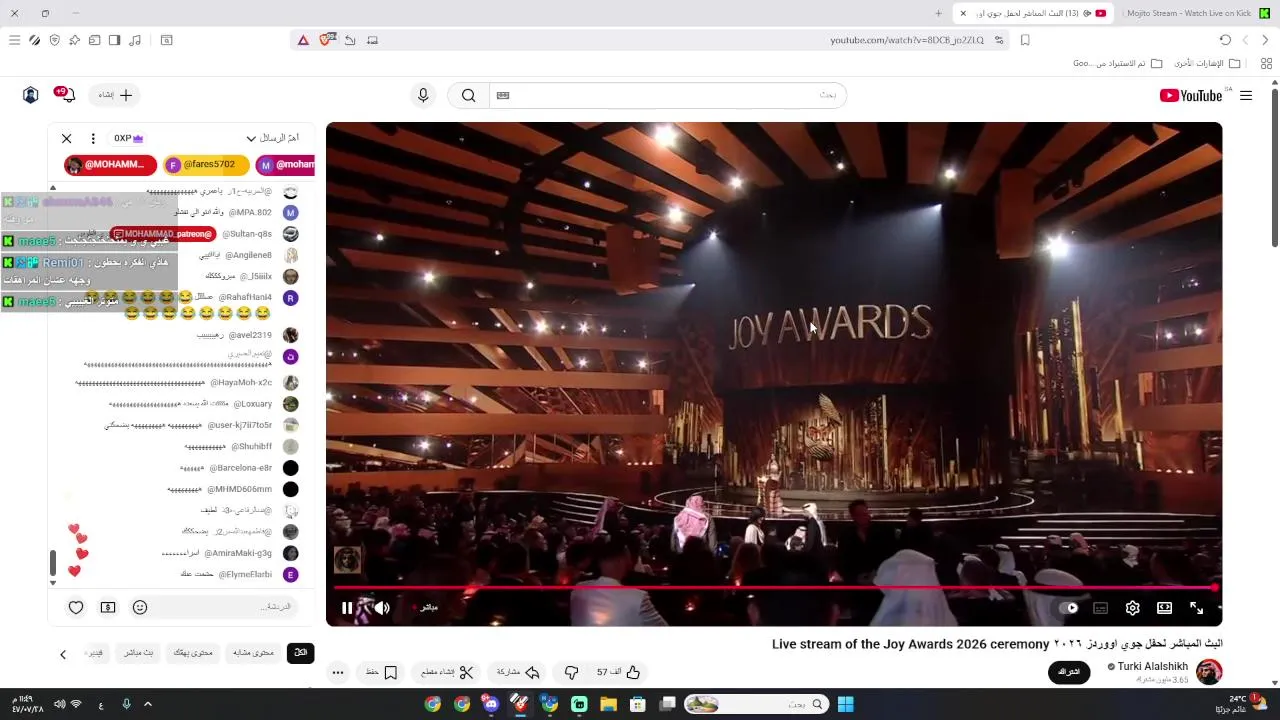The height and width of the screenshot is (720, 1280).
Task: Select the third chip under chat
Action: click(193, 653)
